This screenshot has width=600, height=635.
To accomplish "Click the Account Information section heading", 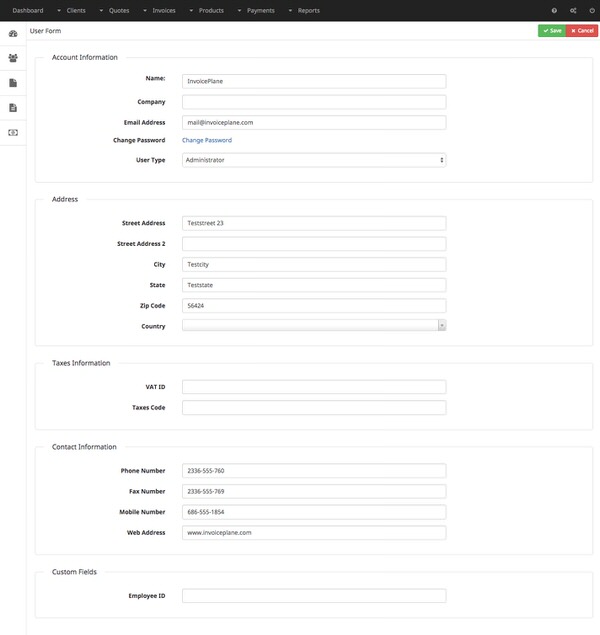I will pyautogui.click(x=85, y=58).
